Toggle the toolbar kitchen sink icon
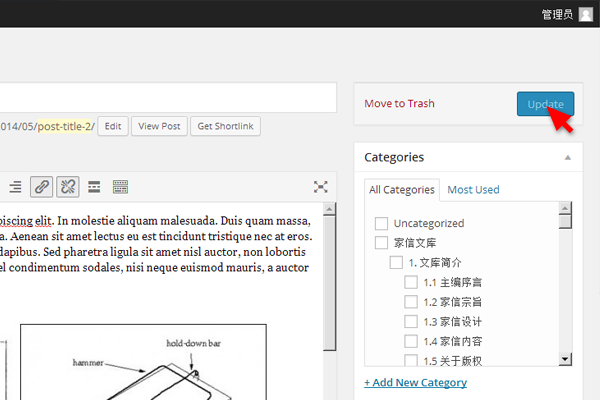Screen dimensions: 600x400 (120, 187)
